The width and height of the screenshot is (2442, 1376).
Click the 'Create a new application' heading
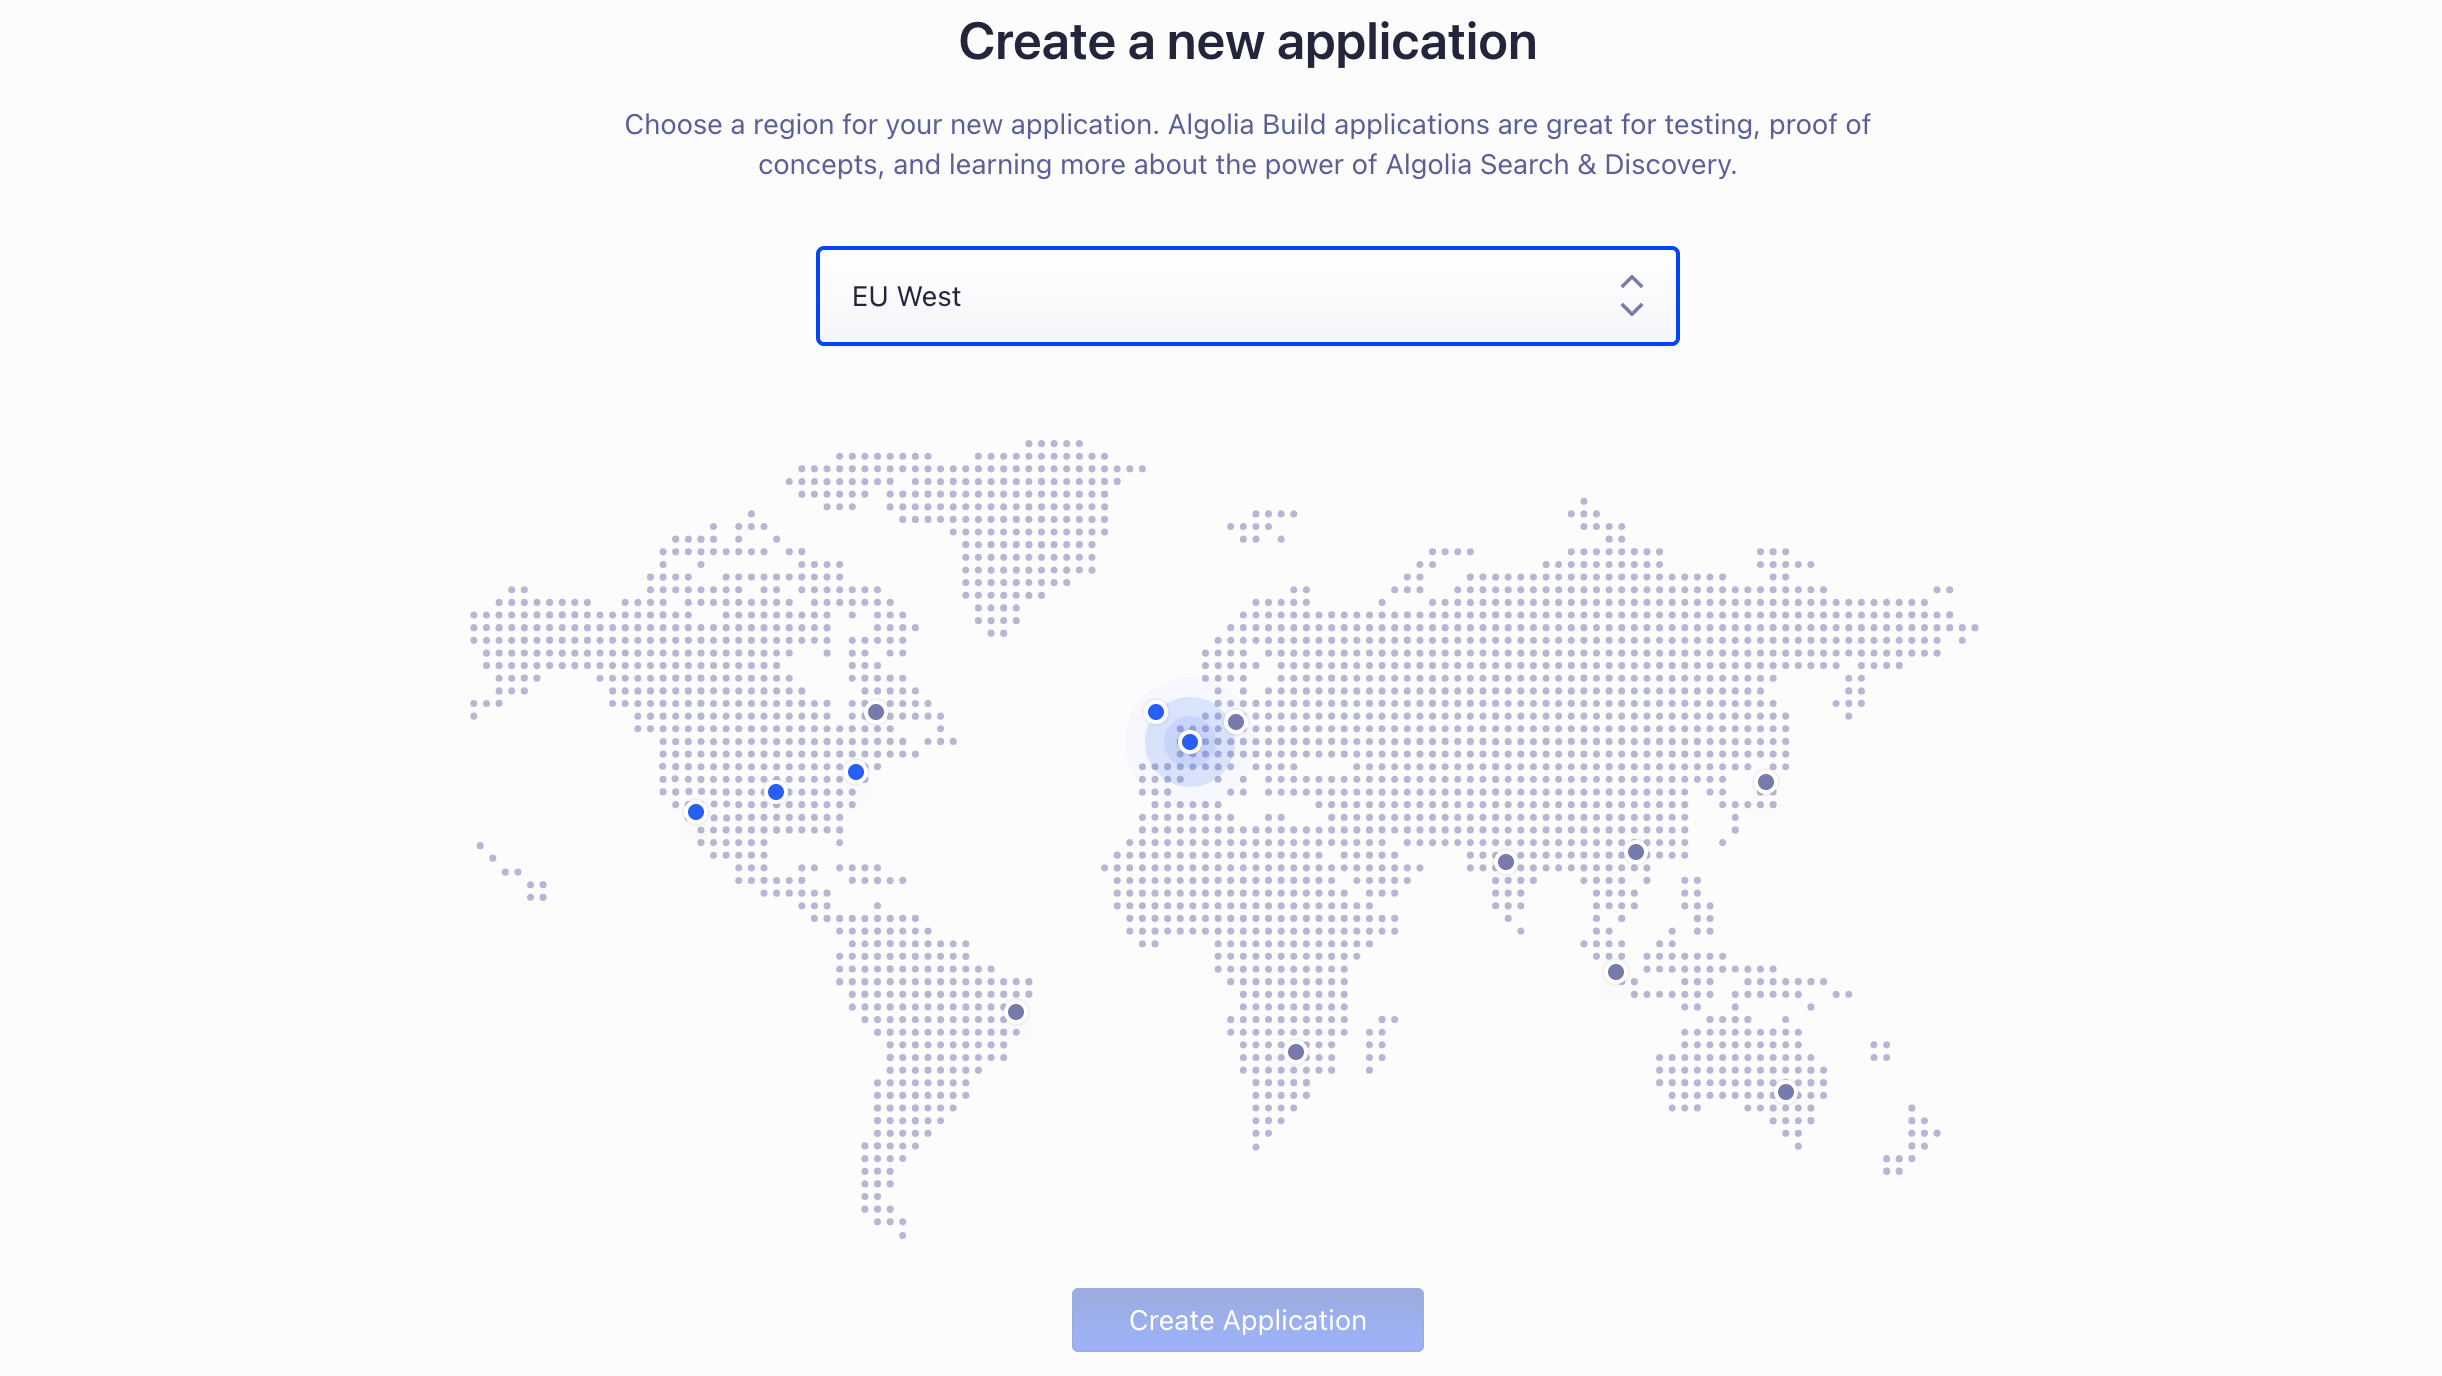(x=1247, y=42)
